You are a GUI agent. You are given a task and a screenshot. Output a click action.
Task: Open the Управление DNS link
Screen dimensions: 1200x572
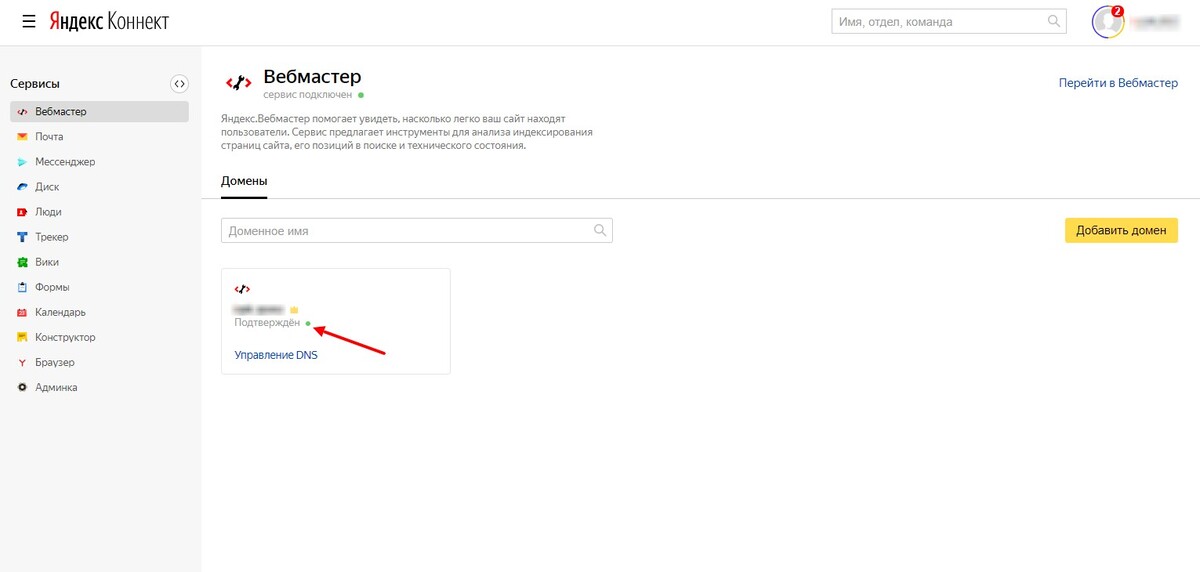point(276,354)
